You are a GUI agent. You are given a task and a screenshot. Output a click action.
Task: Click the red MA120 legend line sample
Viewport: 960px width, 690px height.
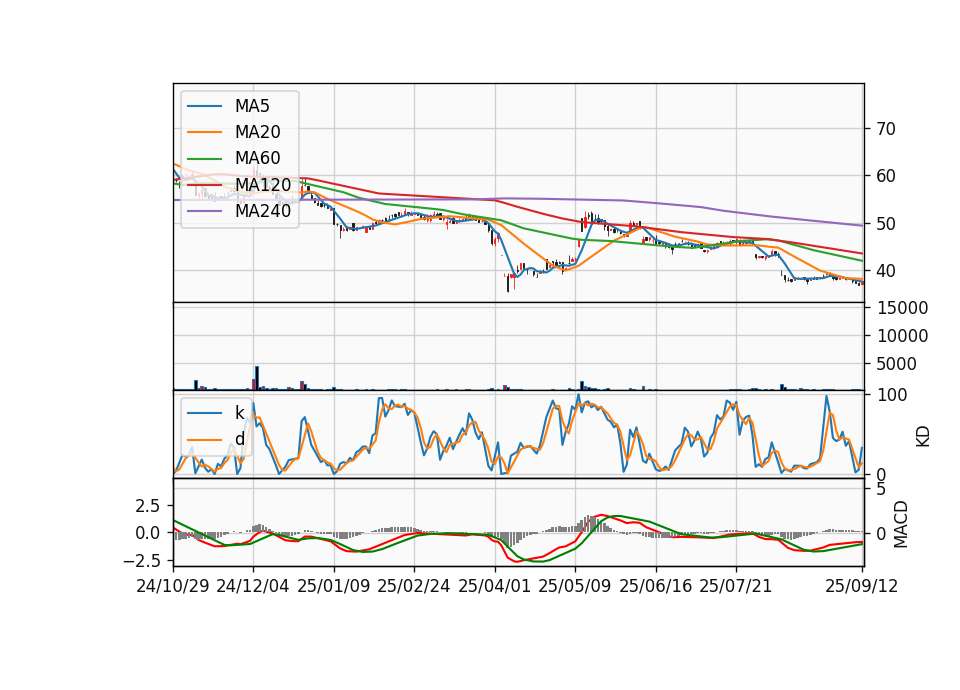[205, 185]
